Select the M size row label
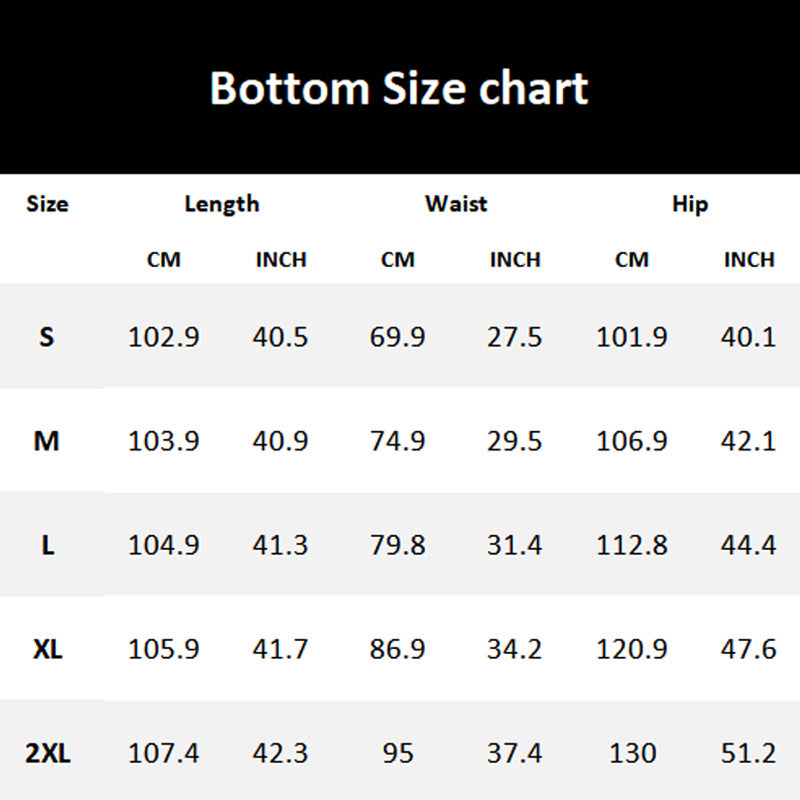 click(47, 441)
